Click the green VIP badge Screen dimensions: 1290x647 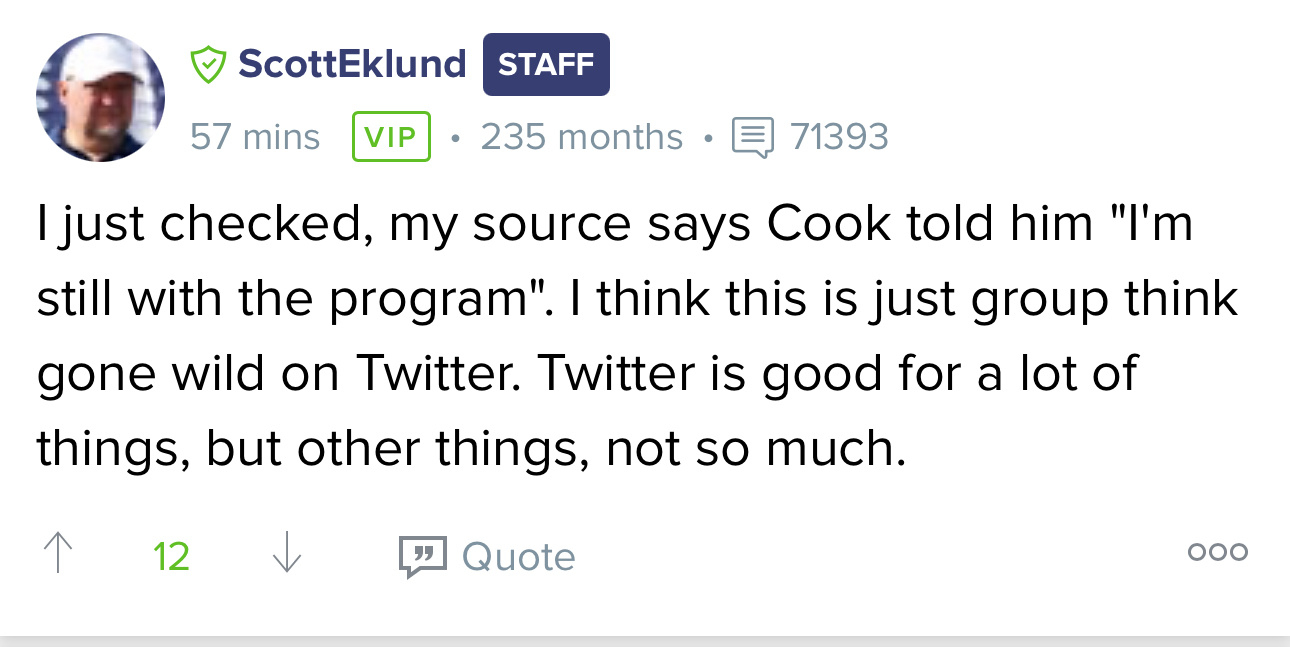pyautogui.click(x=391, y=137)
